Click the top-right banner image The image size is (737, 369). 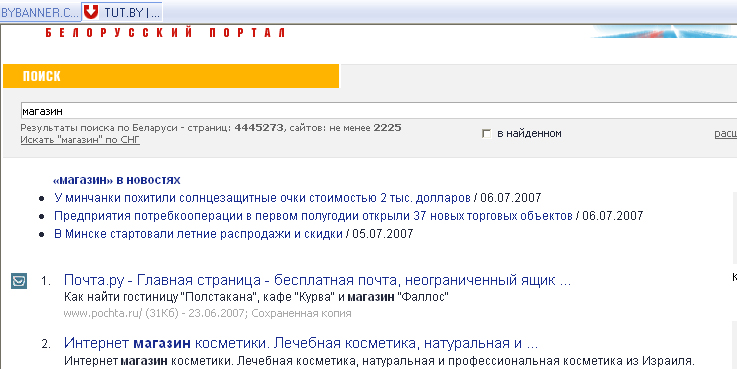(664, 31)
